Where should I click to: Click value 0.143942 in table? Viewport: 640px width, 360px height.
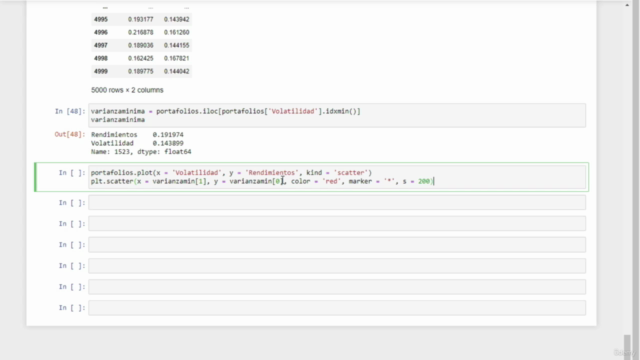[176, 19]
